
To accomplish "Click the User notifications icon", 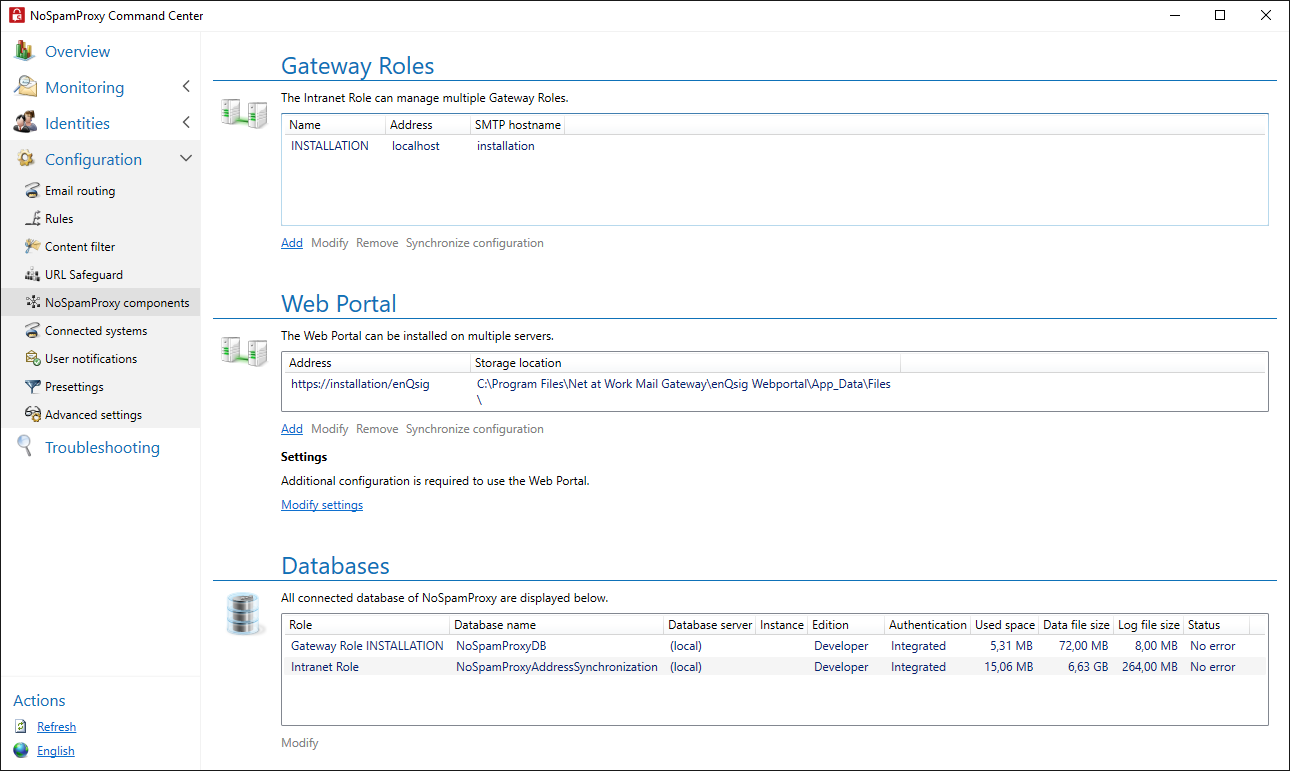I will coord(33,359).
